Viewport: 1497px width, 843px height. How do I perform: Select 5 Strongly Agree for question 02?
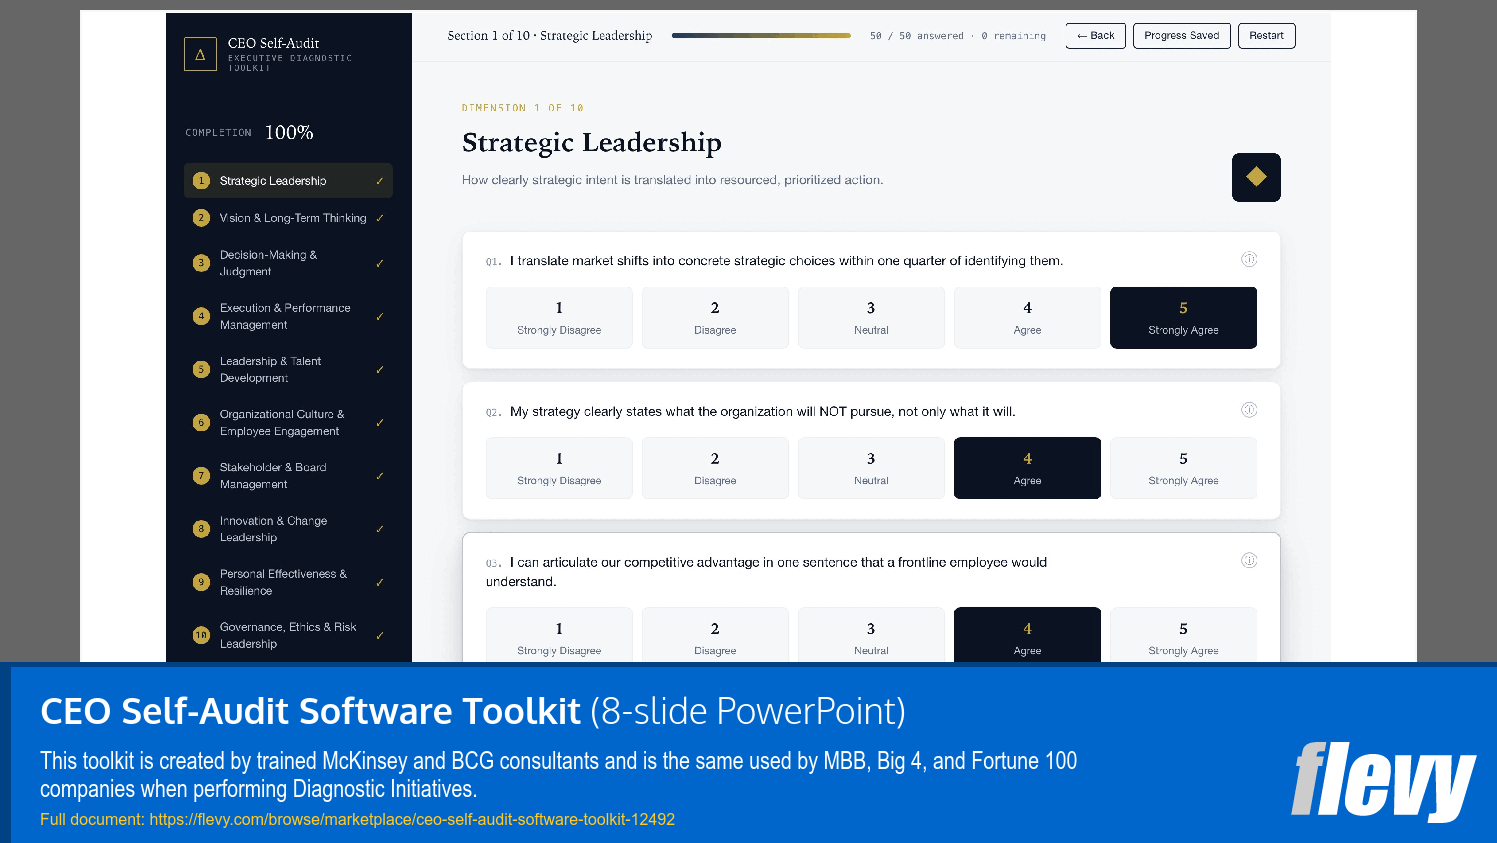tap(1183, 468)
